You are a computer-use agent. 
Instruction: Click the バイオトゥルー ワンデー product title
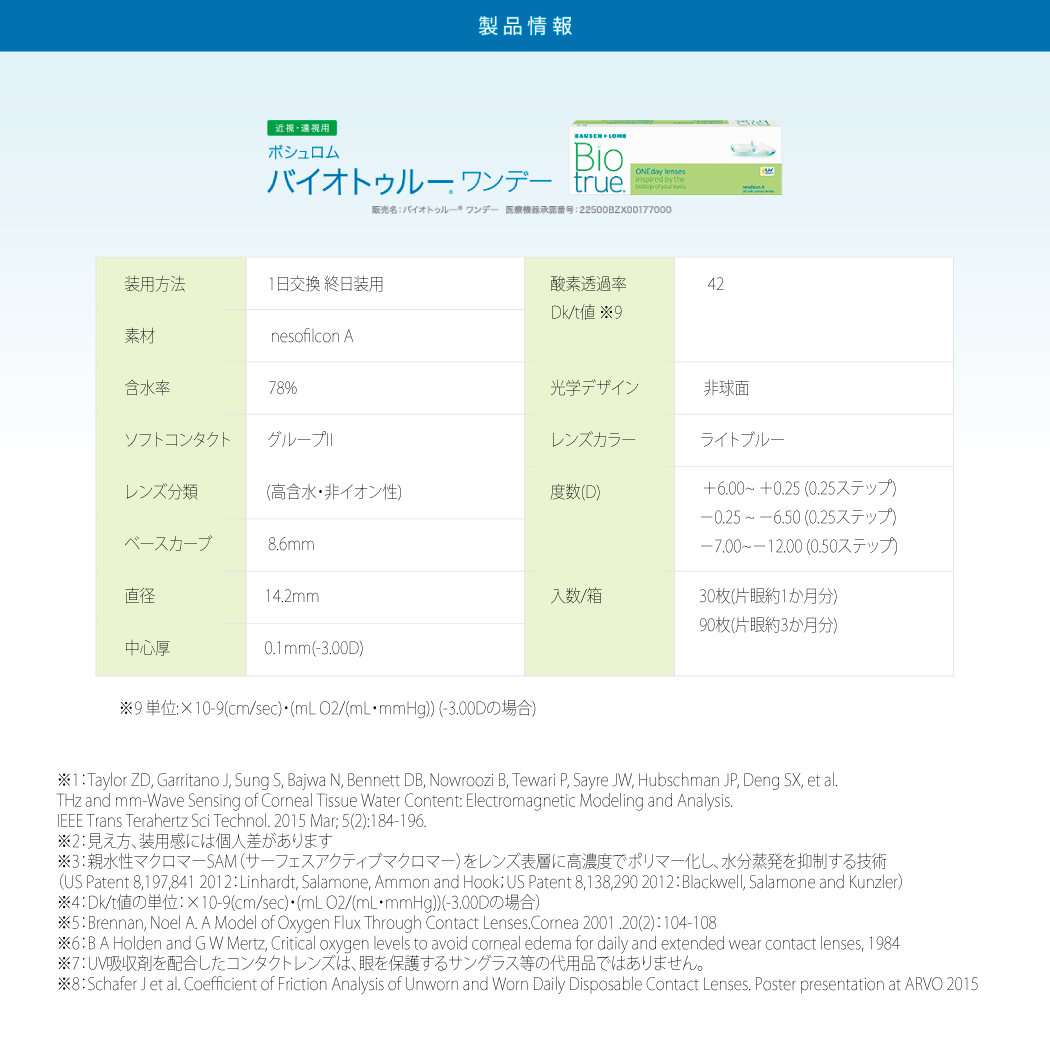click(x=409, y=181)
